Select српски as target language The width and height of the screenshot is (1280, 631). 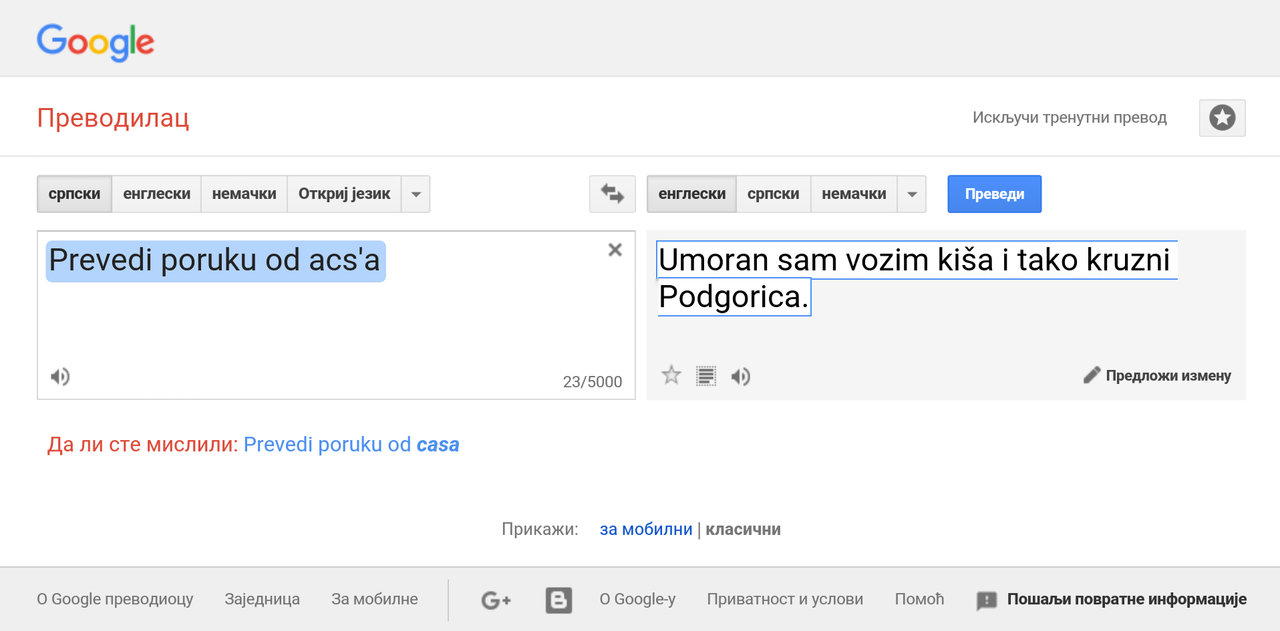(x=774, y=194)
